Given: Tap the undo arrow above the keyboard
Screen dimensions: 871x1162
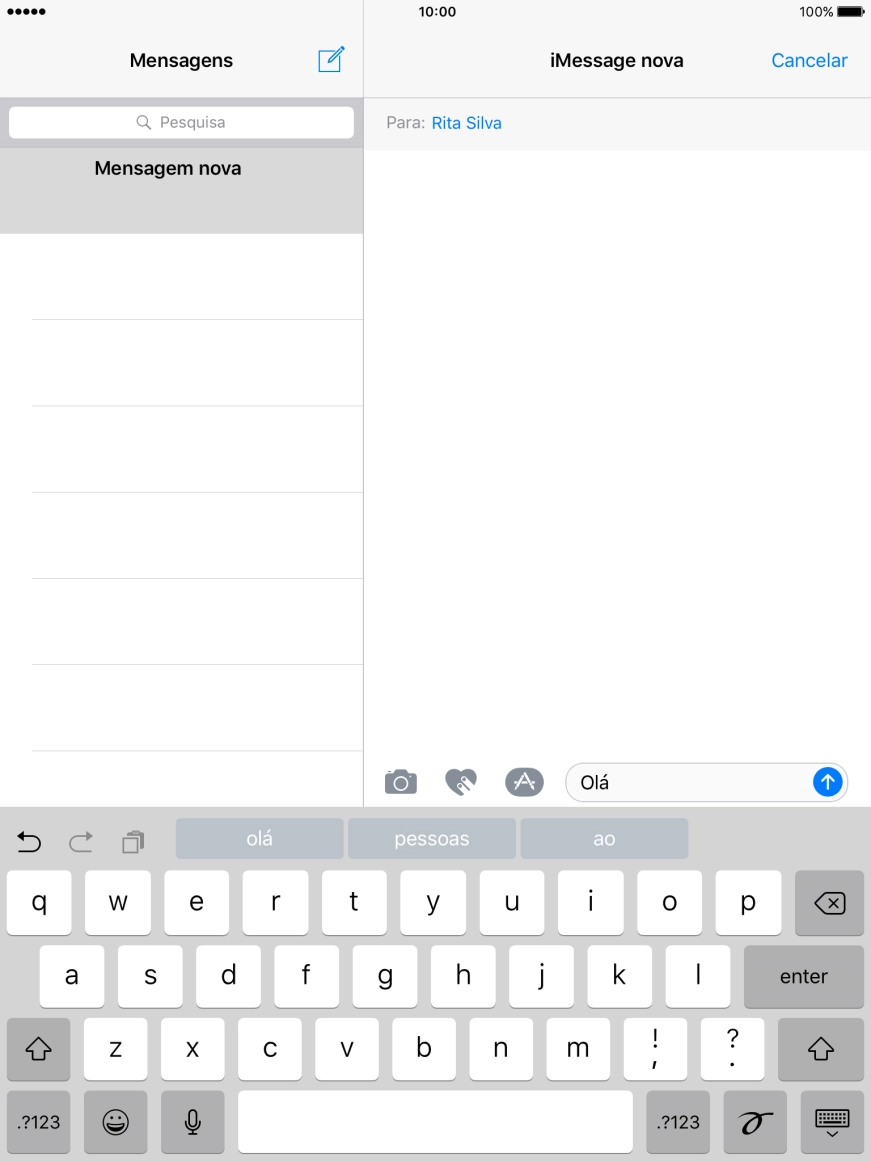Looking at the screenshot, I should 29,842.
